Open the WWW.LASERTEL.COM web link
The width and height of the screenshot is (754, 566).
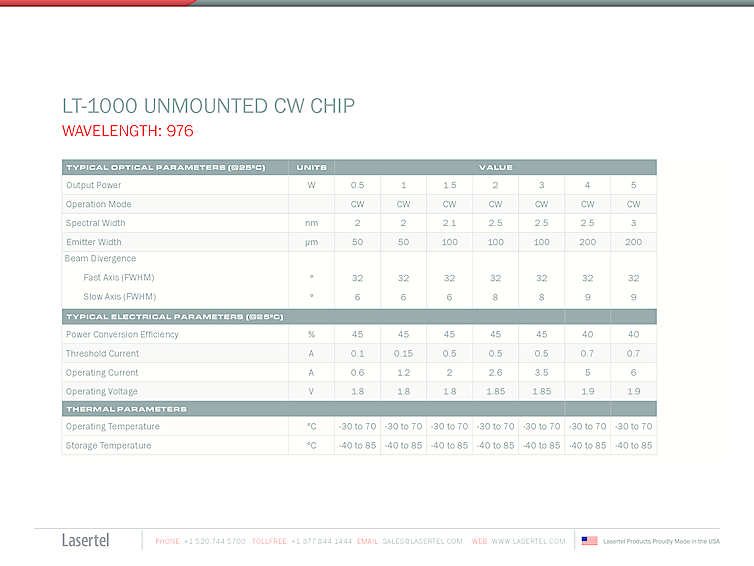[527, 541]
